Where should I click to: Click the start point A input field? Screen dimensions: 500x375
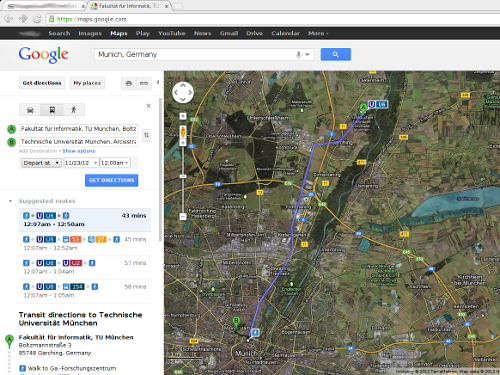pos(79,129)
